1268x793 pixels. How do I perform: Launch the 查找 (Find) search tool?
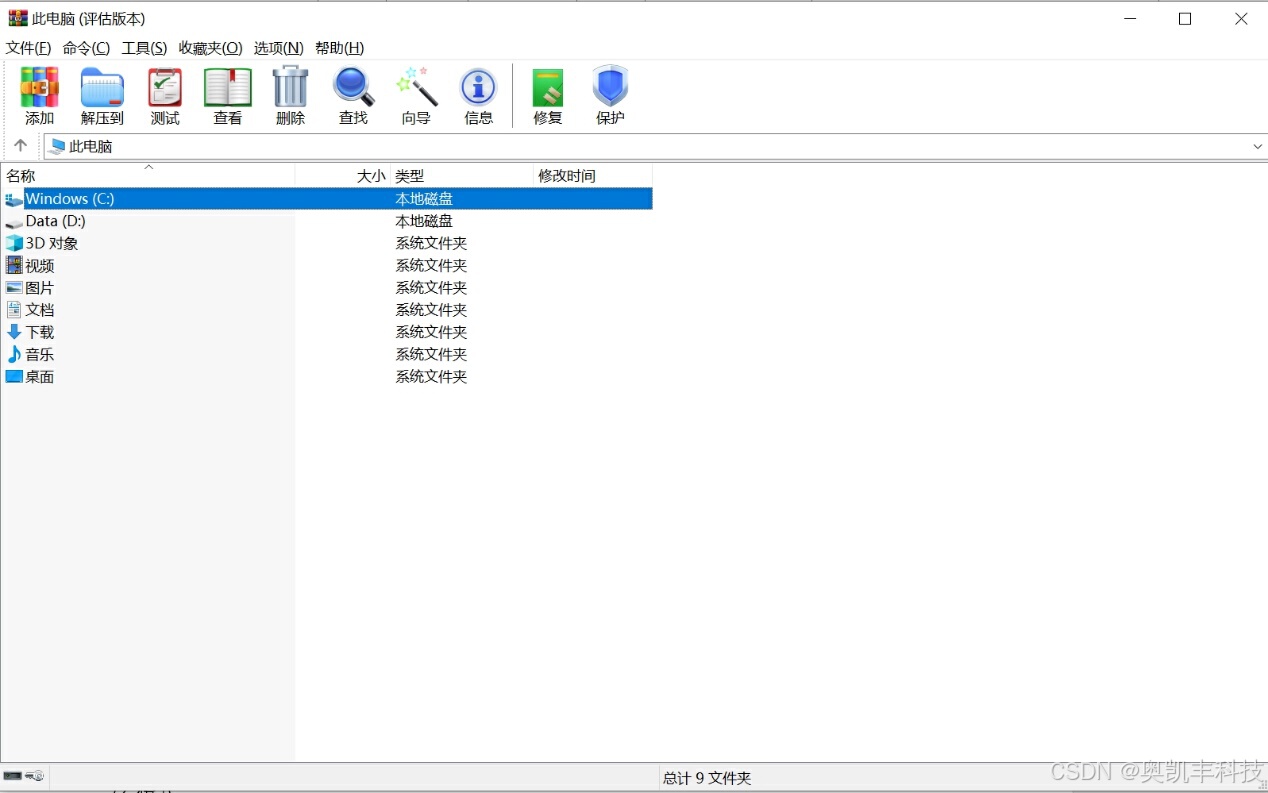pos(352,95)
